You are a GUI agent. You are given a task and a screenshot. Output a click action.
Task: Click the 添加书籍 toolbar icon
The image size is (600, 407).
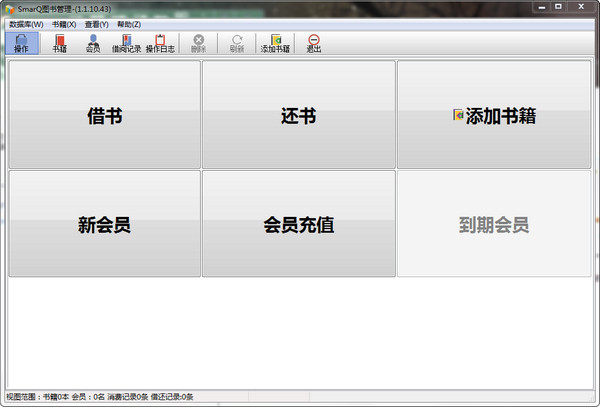[276, 43]
